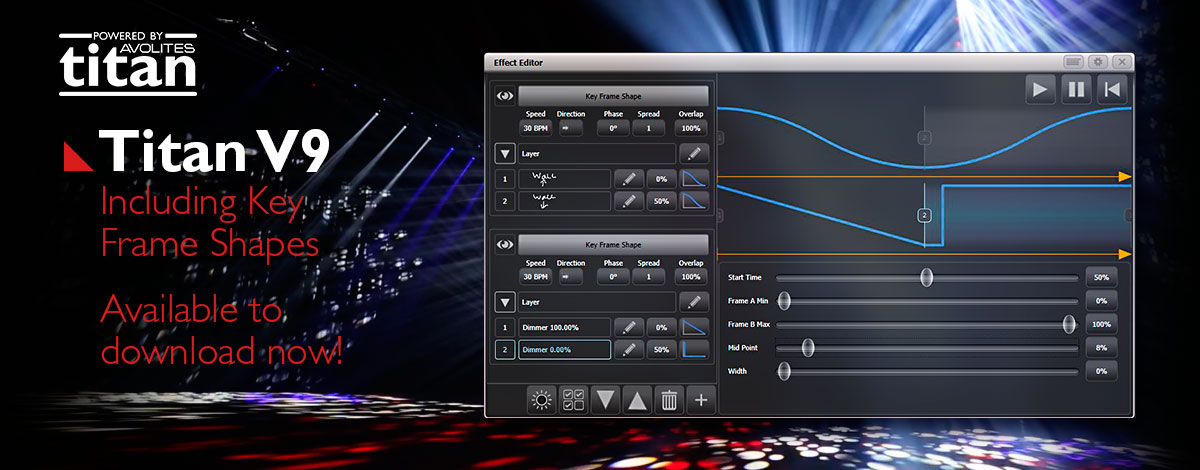The height and width of the screenshot is (470, 1200).
Task: Select frame number 2 in the second shape
Action: (505, 349)
